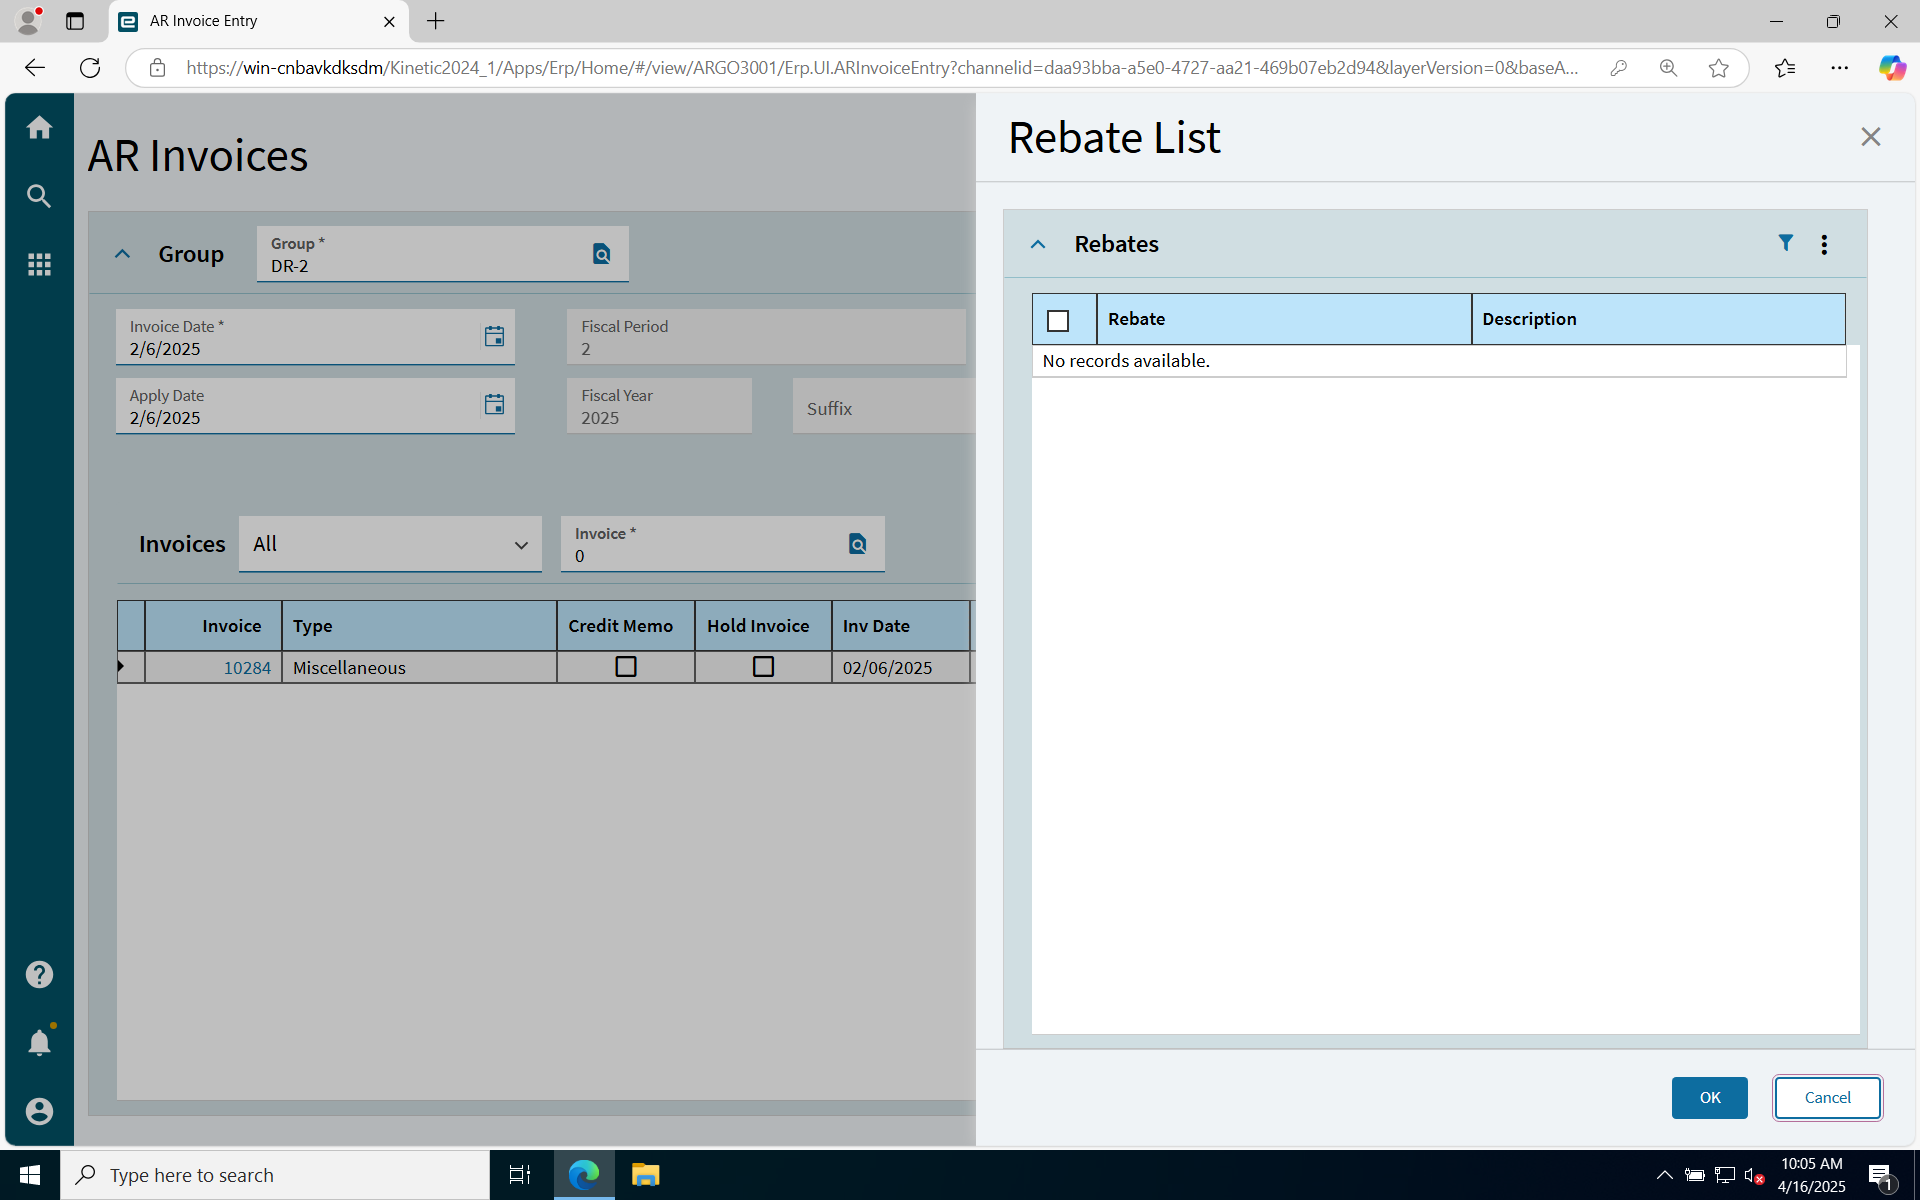Select the Miscellaneous type cell
1920x1200 pixels.
(419, 667)
